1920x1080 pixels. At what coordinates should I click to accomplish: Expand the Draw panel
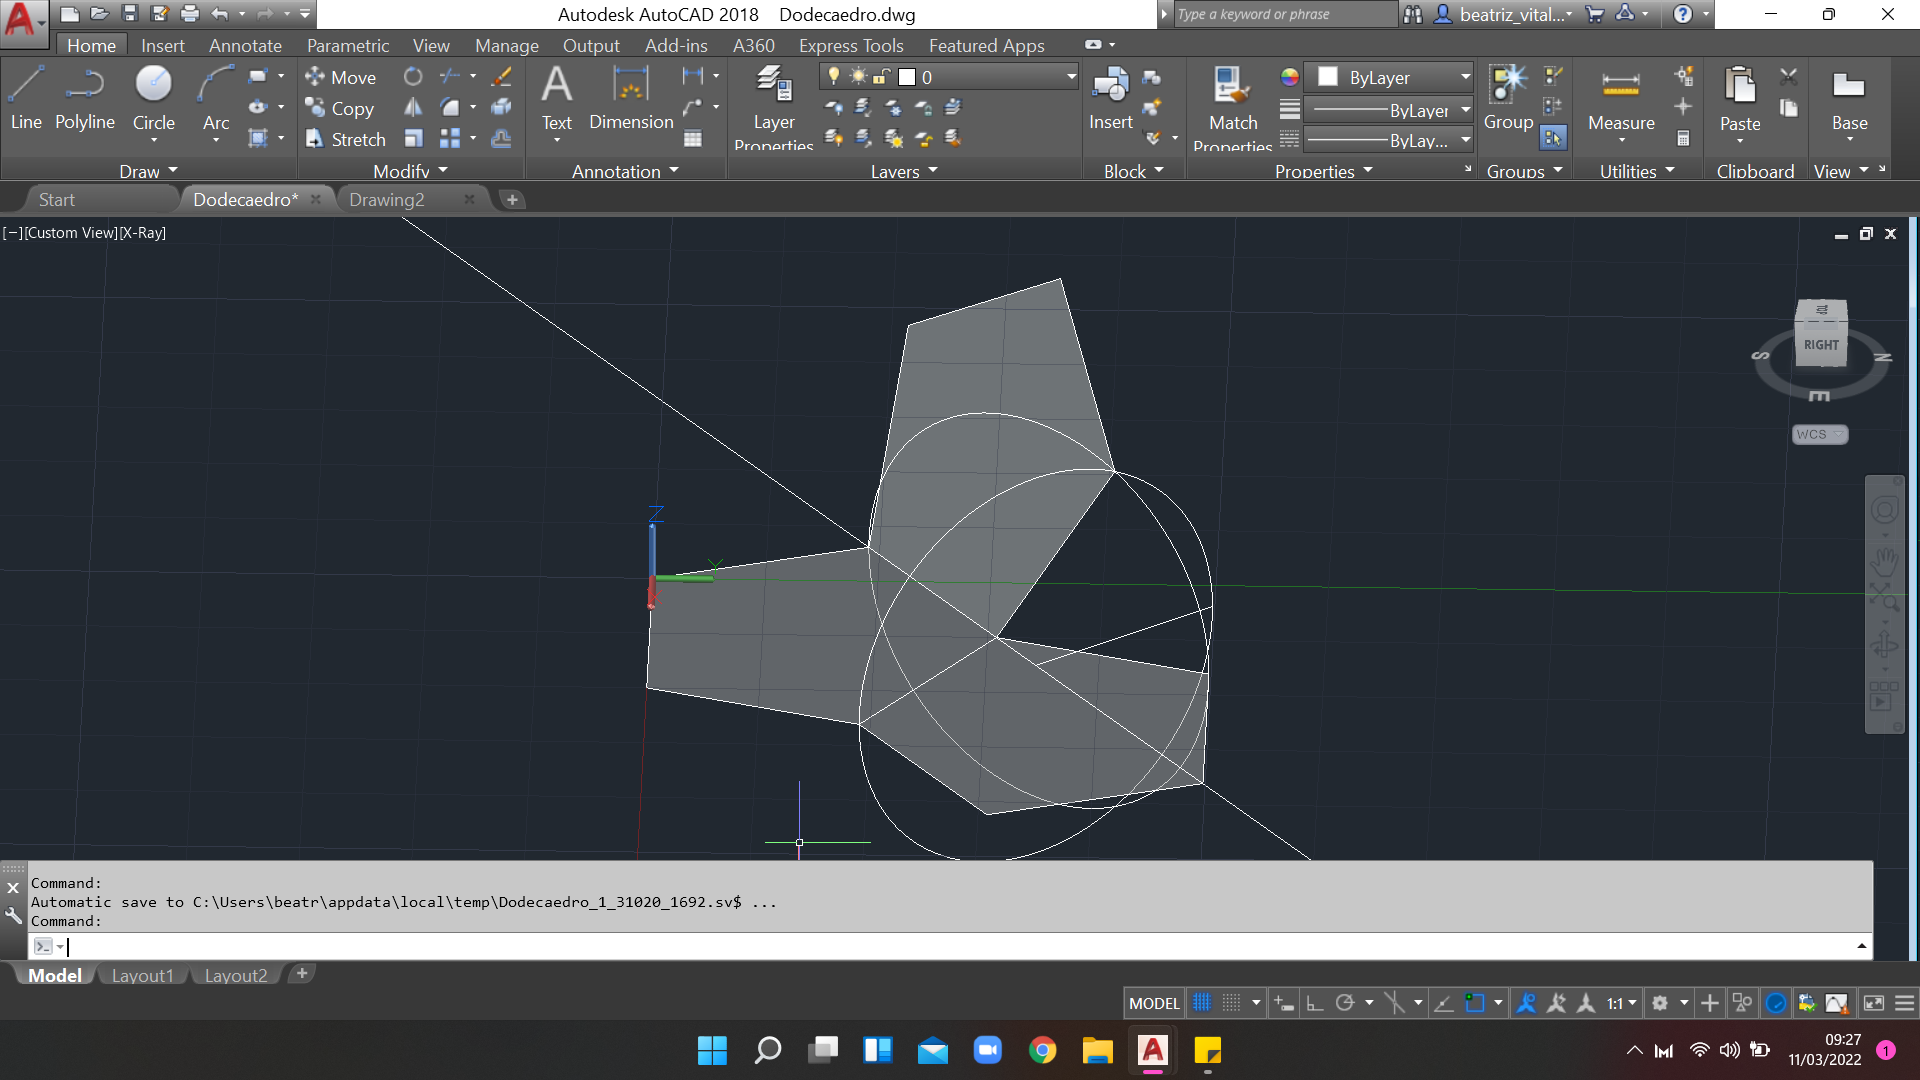pyautogui.click(x=149, y=171)
